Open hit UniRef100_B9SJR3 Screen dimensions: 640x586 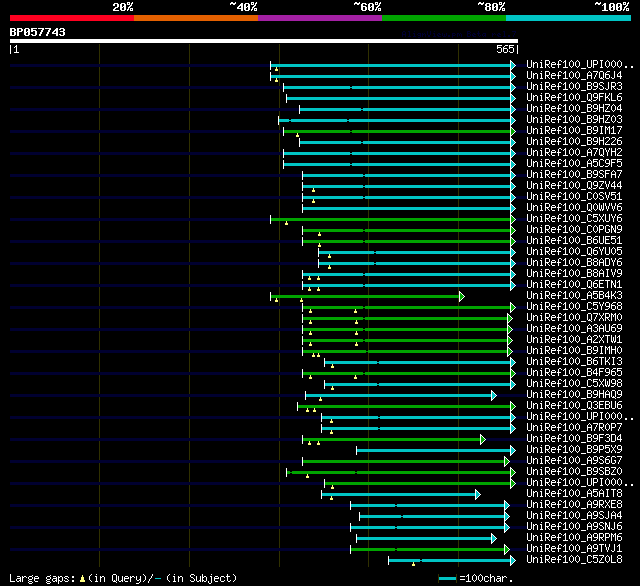tap(574, 87)
